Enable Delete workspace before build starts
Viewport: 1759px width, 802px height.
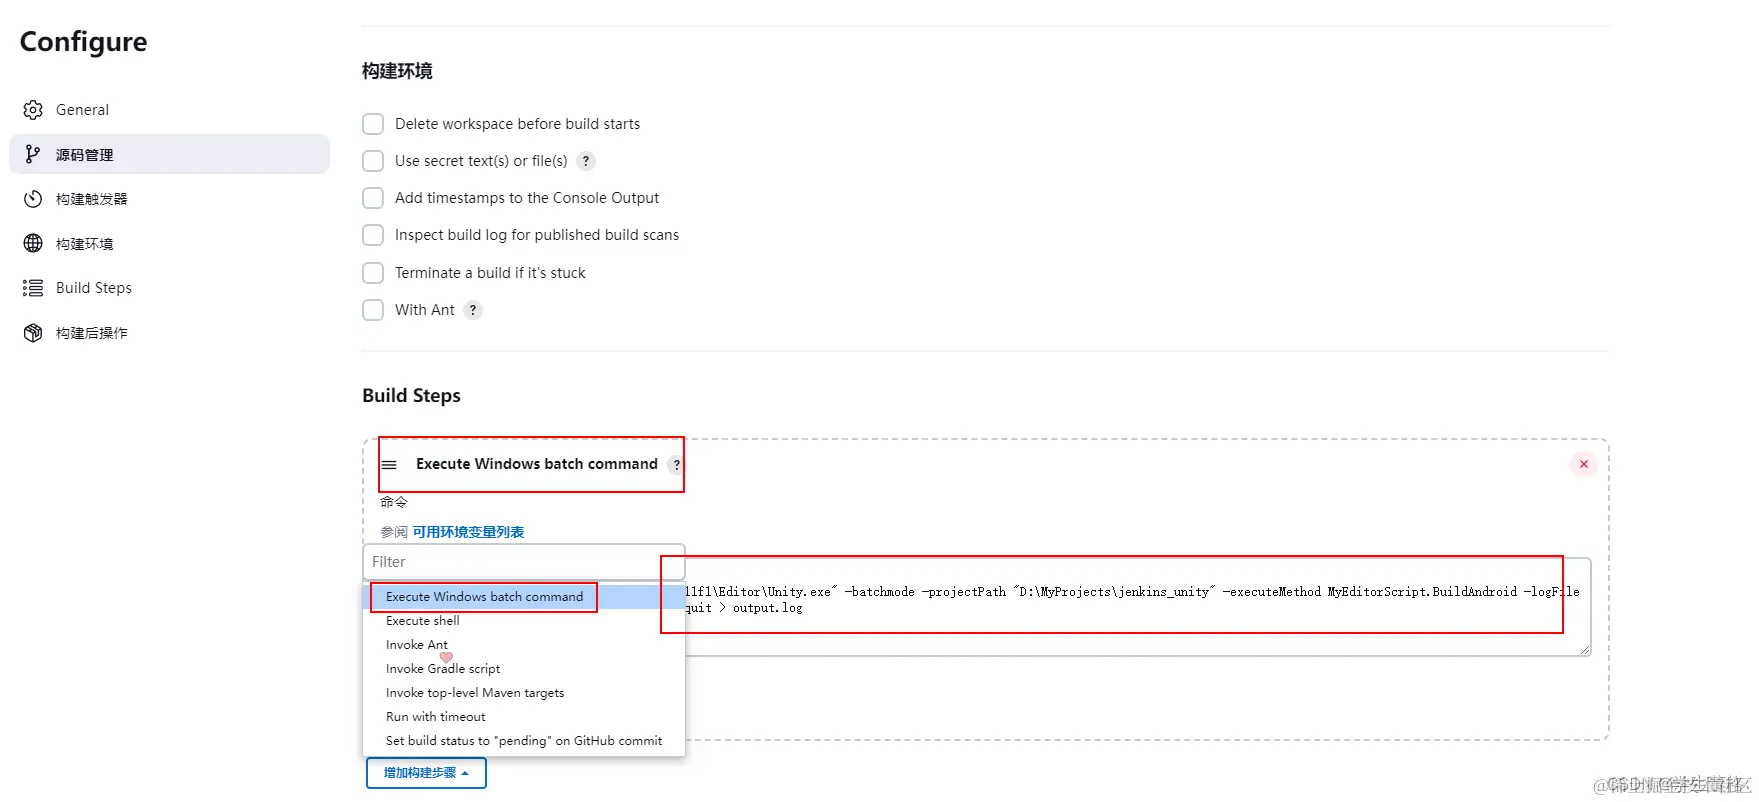coord(373,124)
